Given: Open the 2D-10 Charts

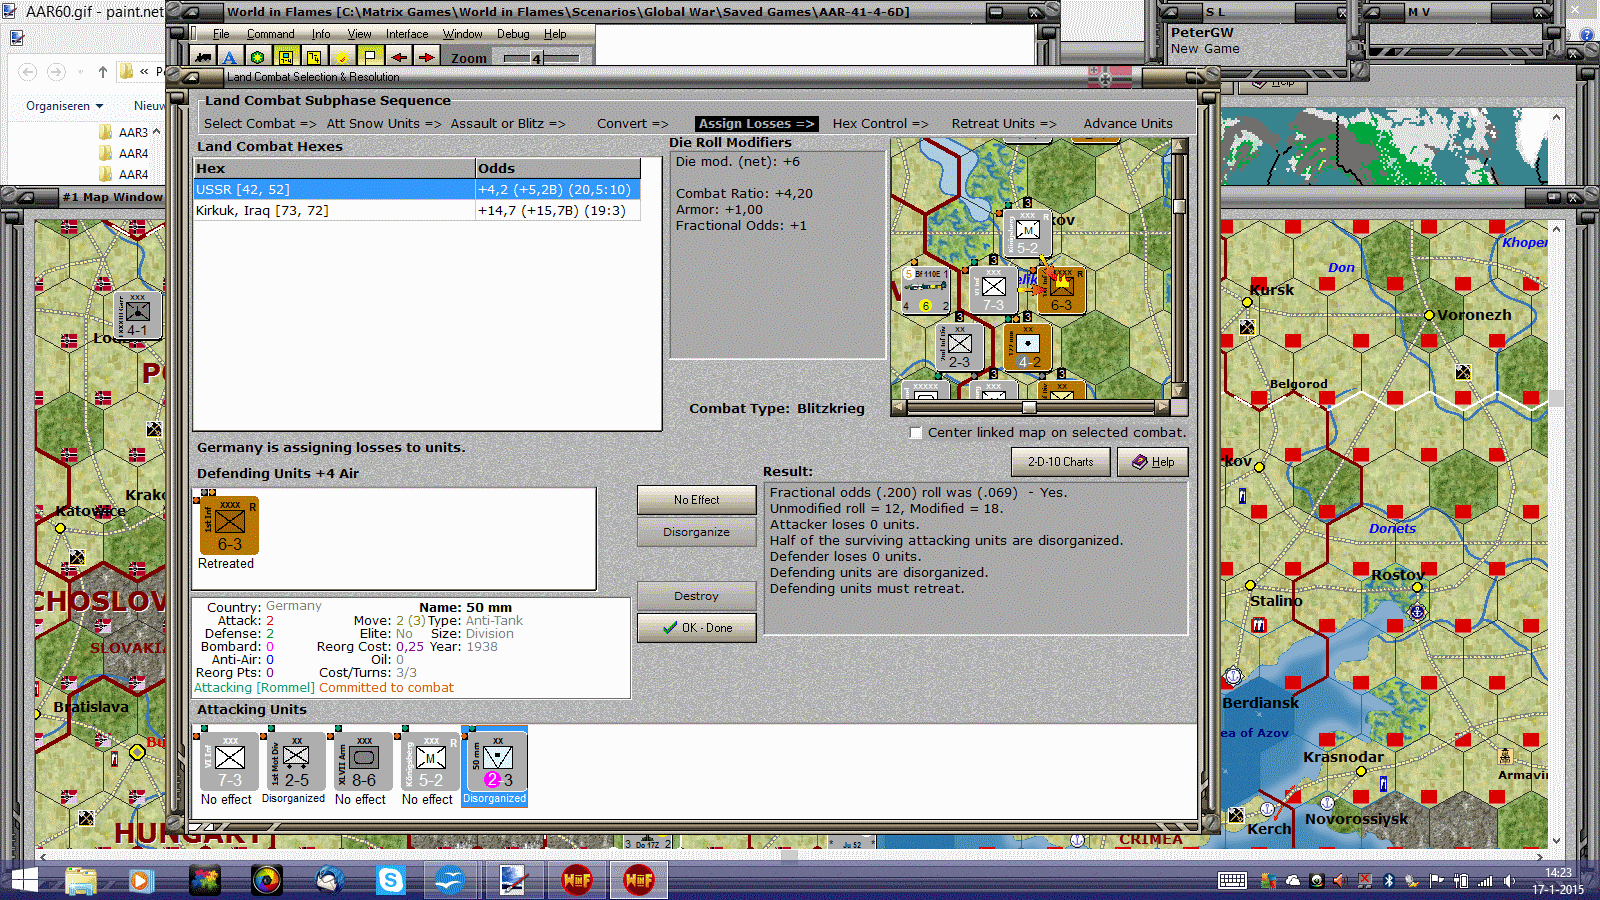Looking at the screenshot, I should click(x=1060, y=462).
